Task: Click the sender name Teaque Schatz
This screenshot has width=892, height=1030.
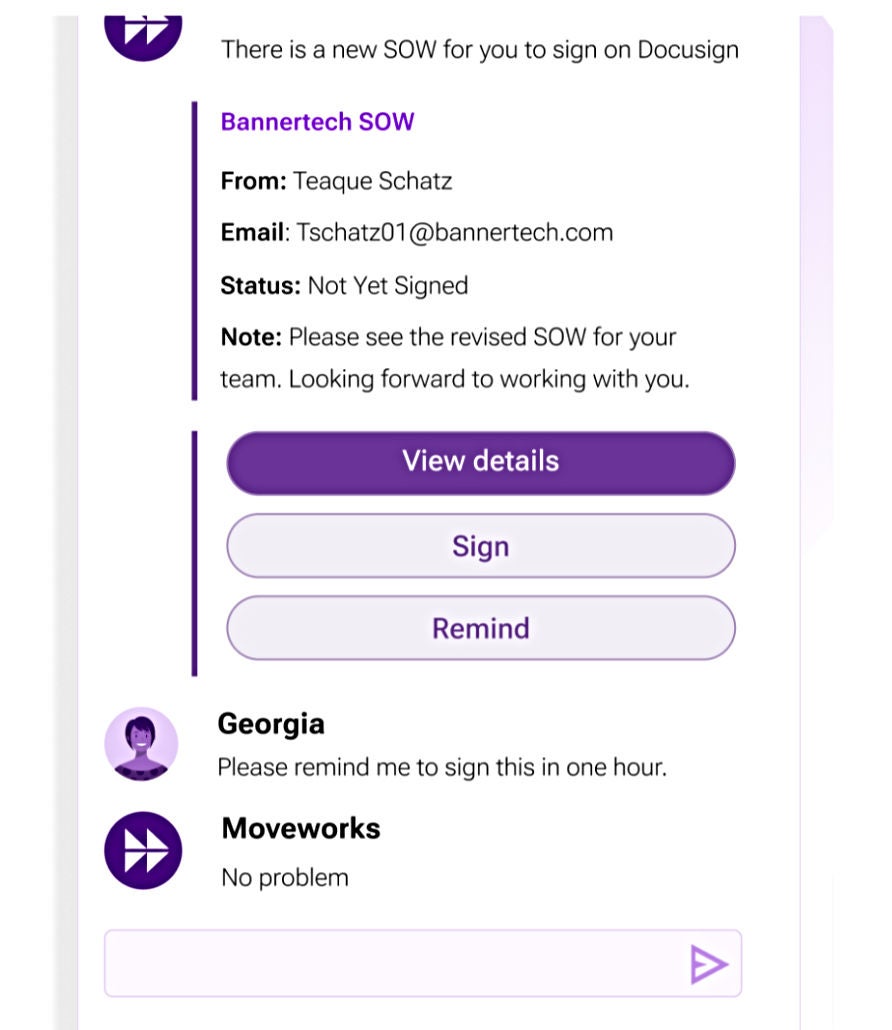Action: tap(372, 181)
